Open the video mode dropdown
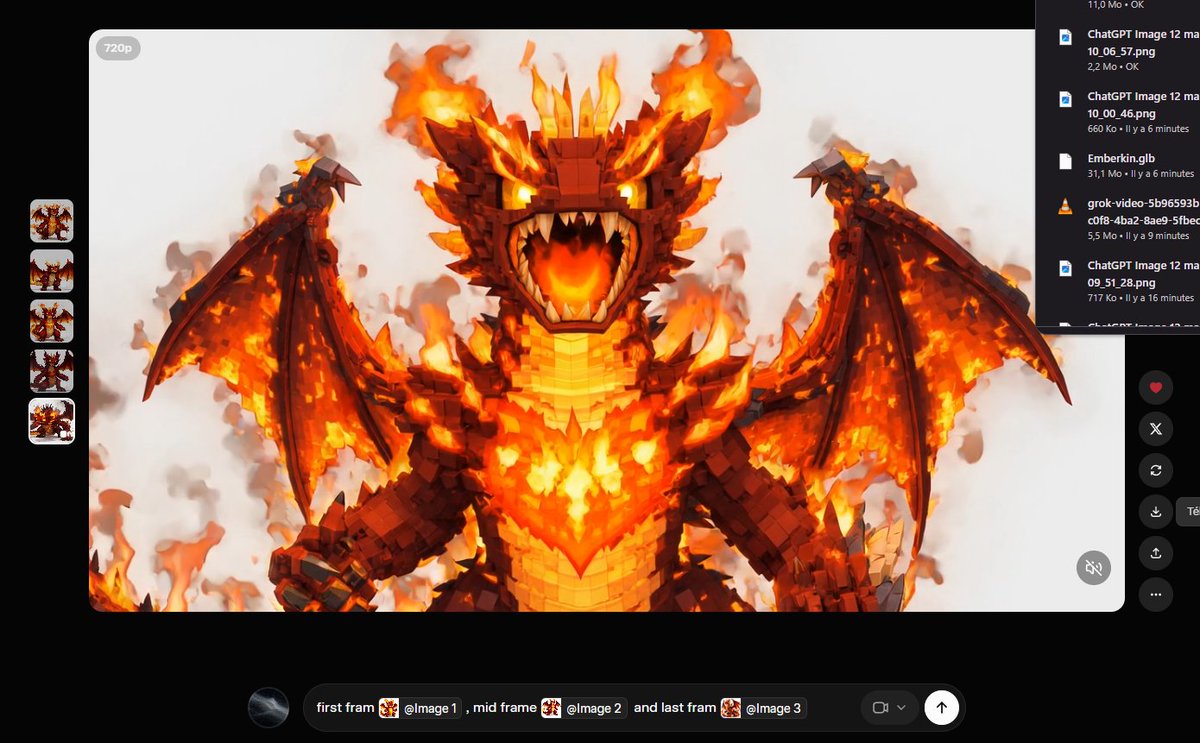Screen dimensions: 1200x743 [889, 707]
